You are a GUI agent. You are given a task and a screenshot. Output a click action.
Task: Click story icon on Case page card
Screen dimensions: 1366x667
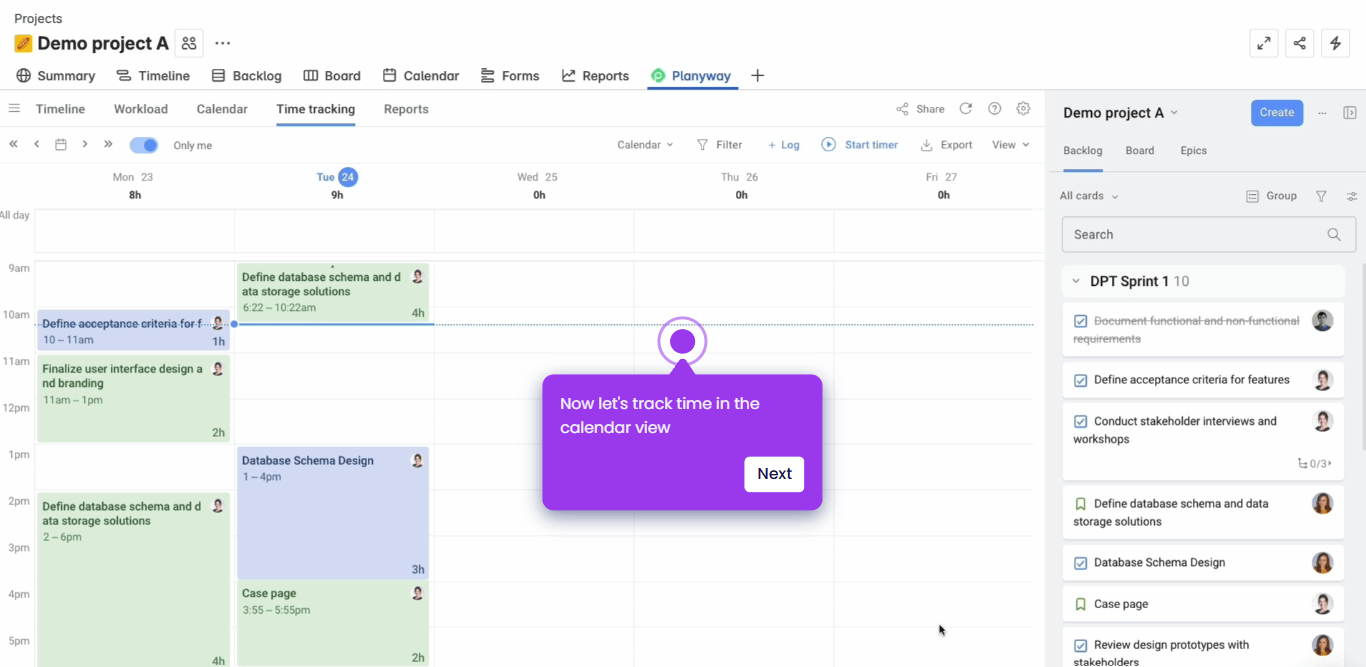pyautogui.click(x=1080, y=604)
